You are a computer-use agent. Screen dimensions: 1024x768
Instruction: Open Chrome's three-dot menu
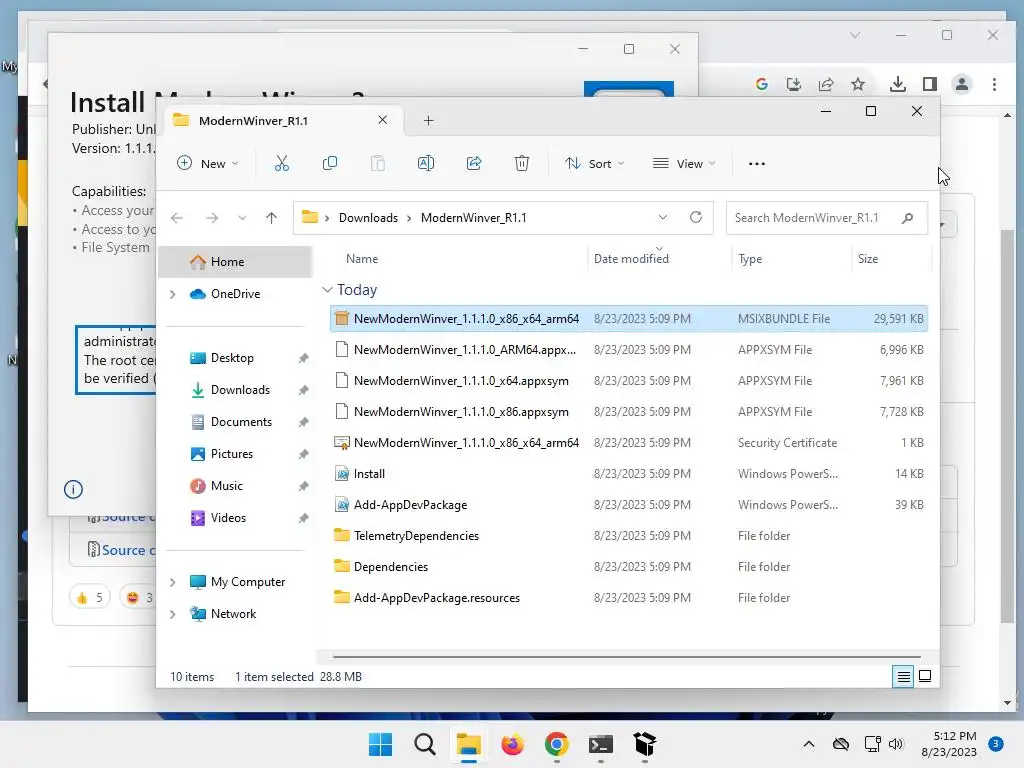[995, 84]
